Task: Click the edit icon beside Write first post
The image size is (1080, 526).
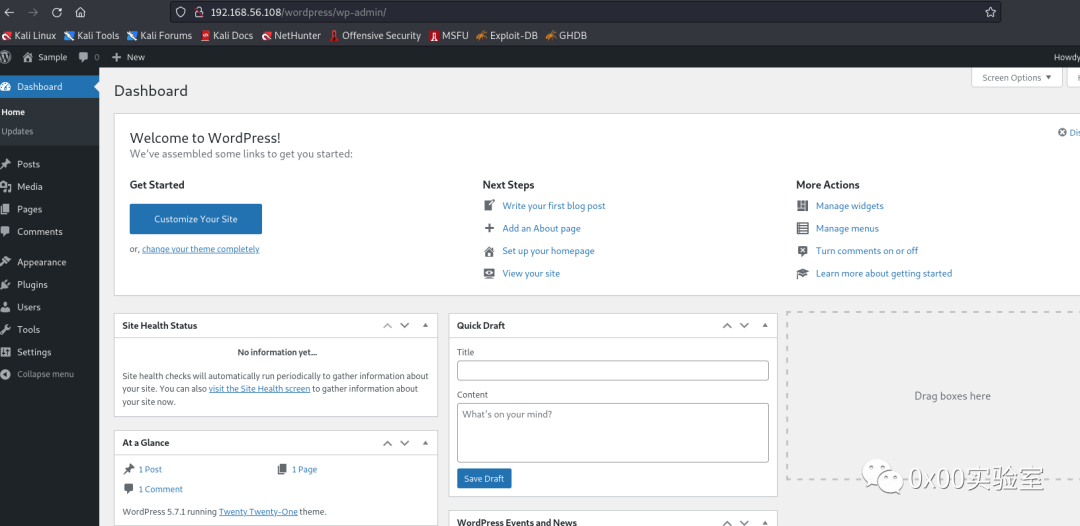Action: coord(490,205)
